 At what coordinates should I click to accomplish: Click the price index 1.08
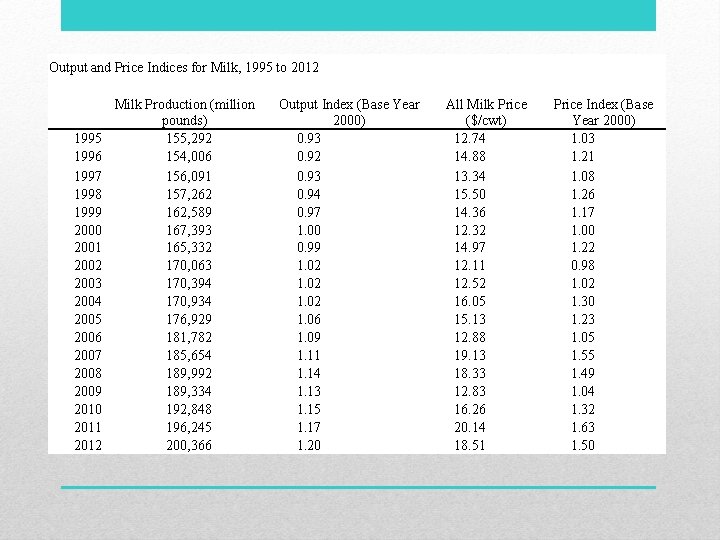tap(583, 176)
